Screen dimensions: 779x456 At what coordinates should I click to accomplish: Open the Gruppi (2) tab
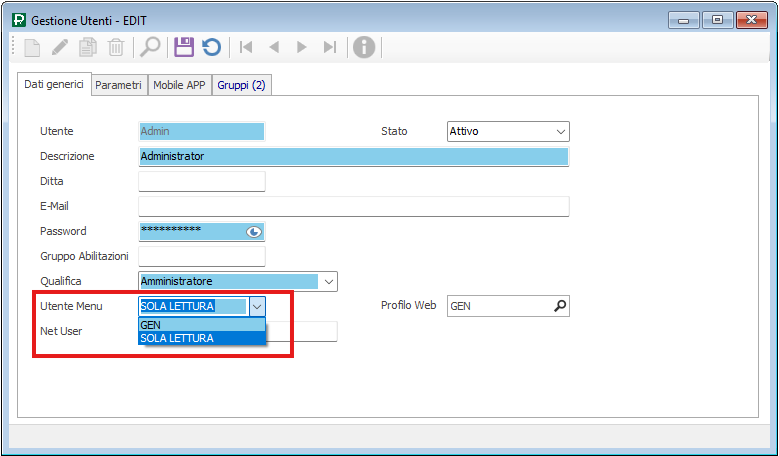point(241,86)
